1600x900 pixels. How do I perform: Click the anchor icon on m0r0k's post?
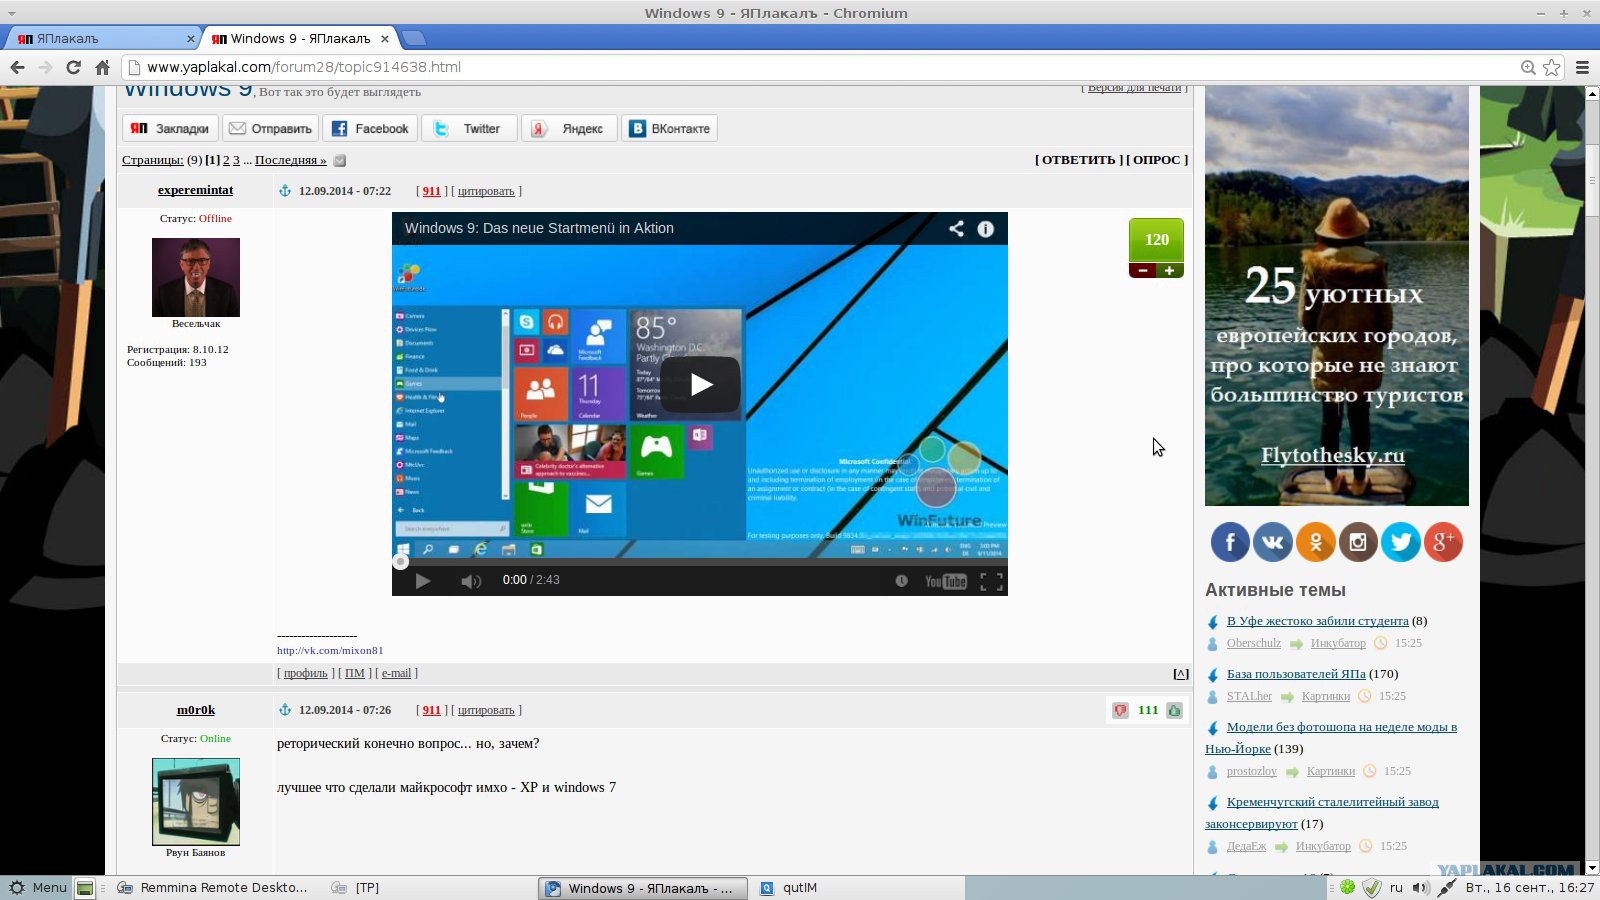284,710
